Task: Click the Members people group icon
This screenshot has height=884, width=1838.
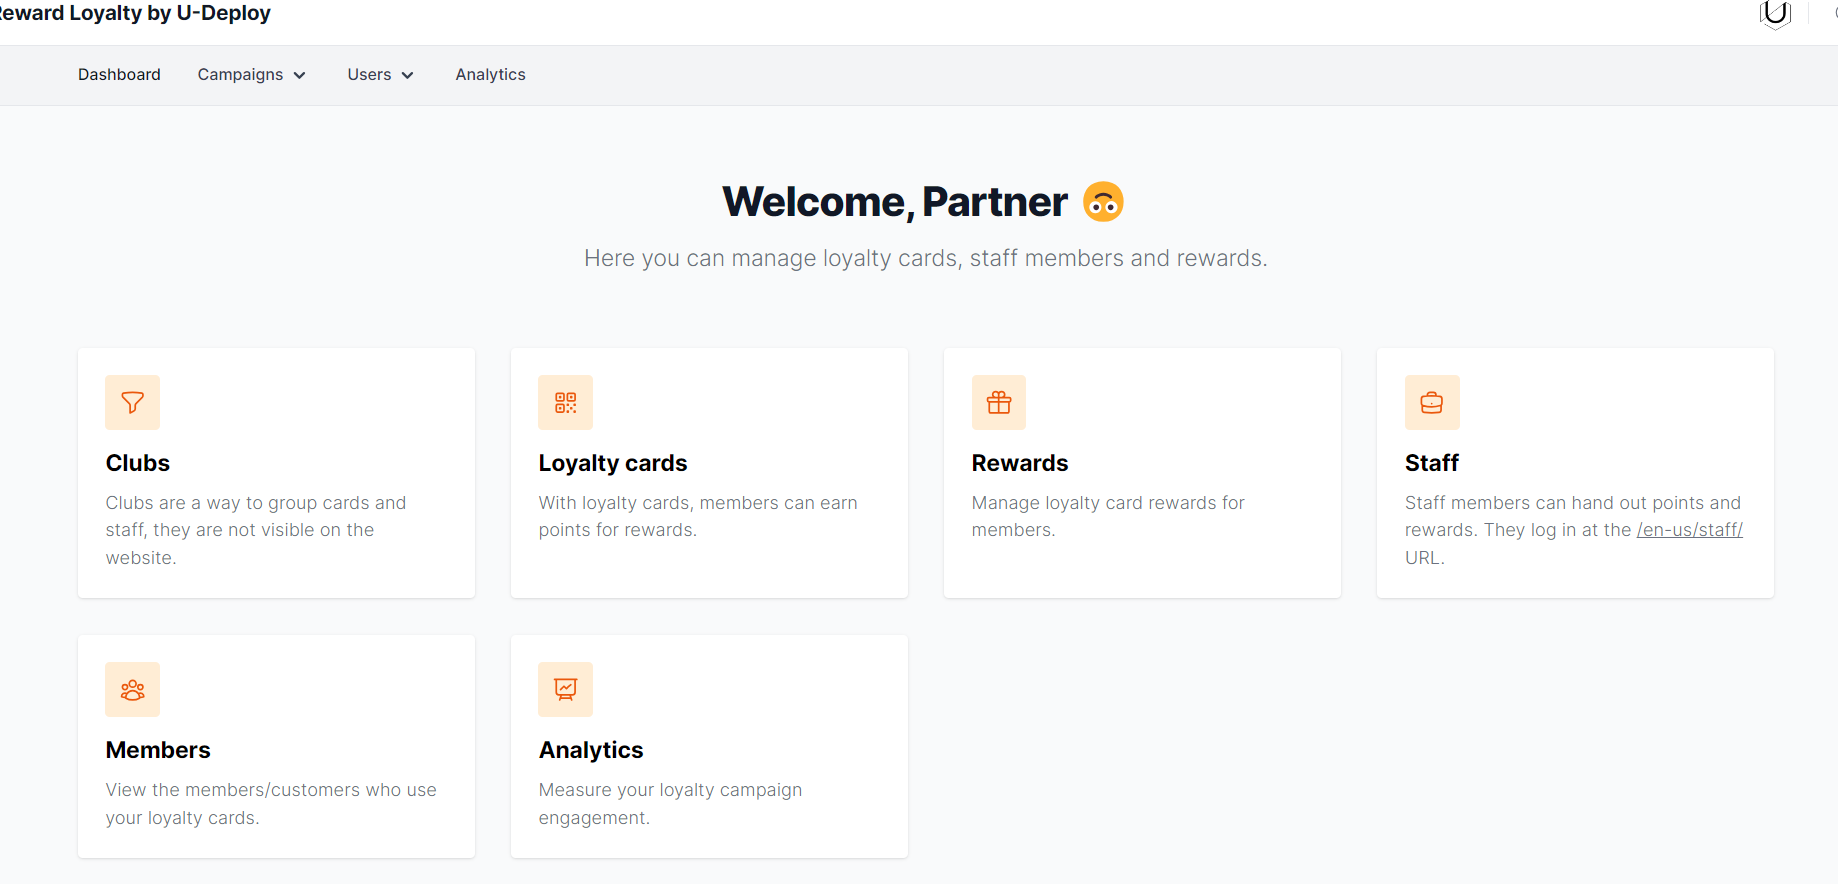Action: (132, 689)
